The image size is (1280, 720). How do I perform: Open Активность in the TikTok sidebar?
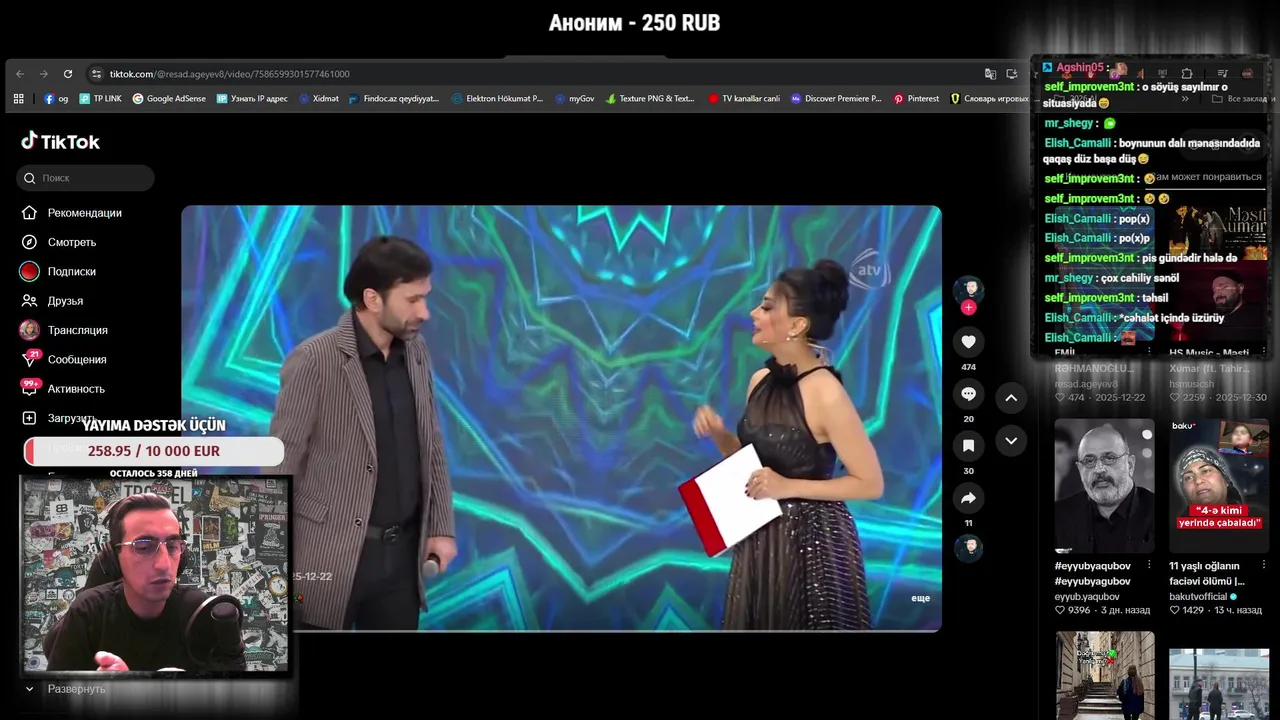[x=62, y=389]
